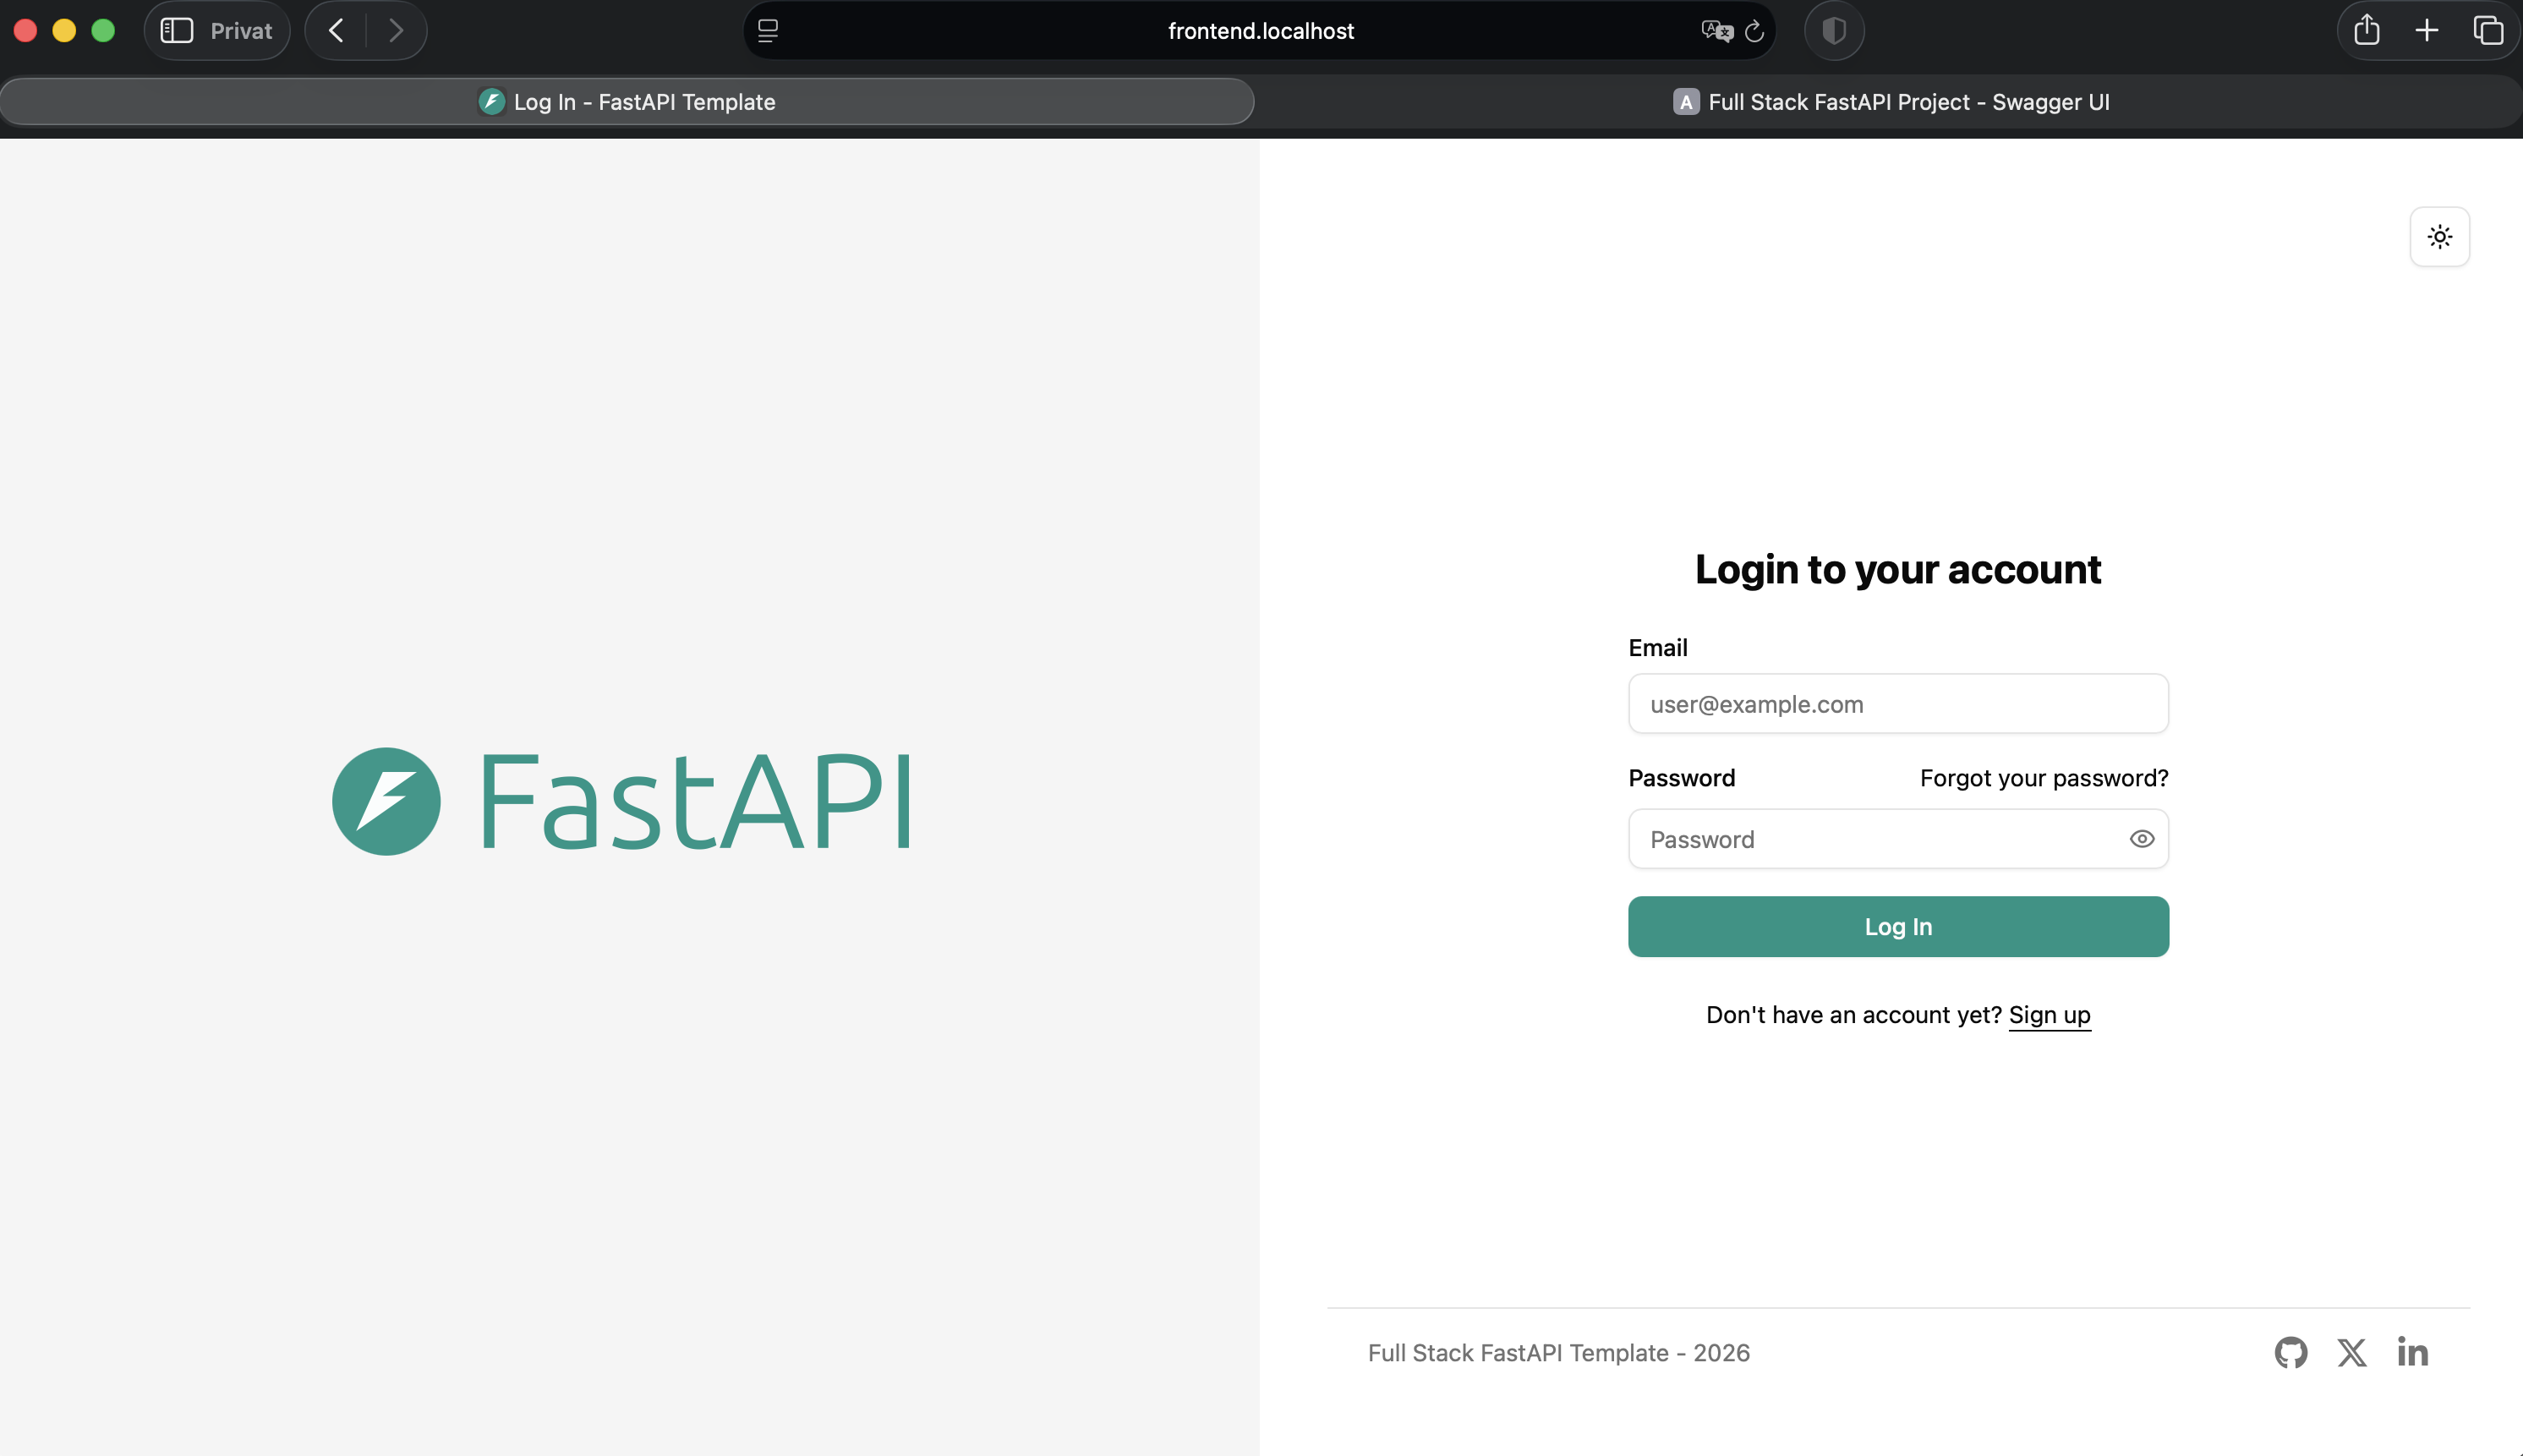
Task: Reload the page with the refresh icon
Action: click(1754, 32)
